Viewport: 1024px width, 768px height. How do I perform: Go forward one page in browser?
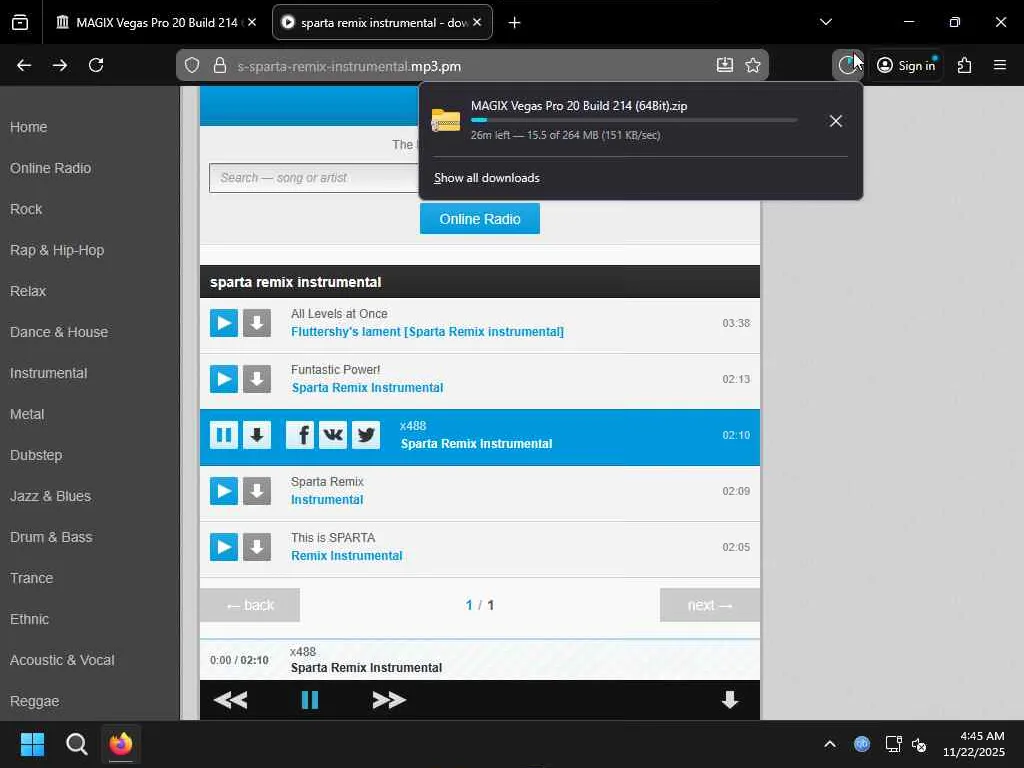[x=60, y=65]
